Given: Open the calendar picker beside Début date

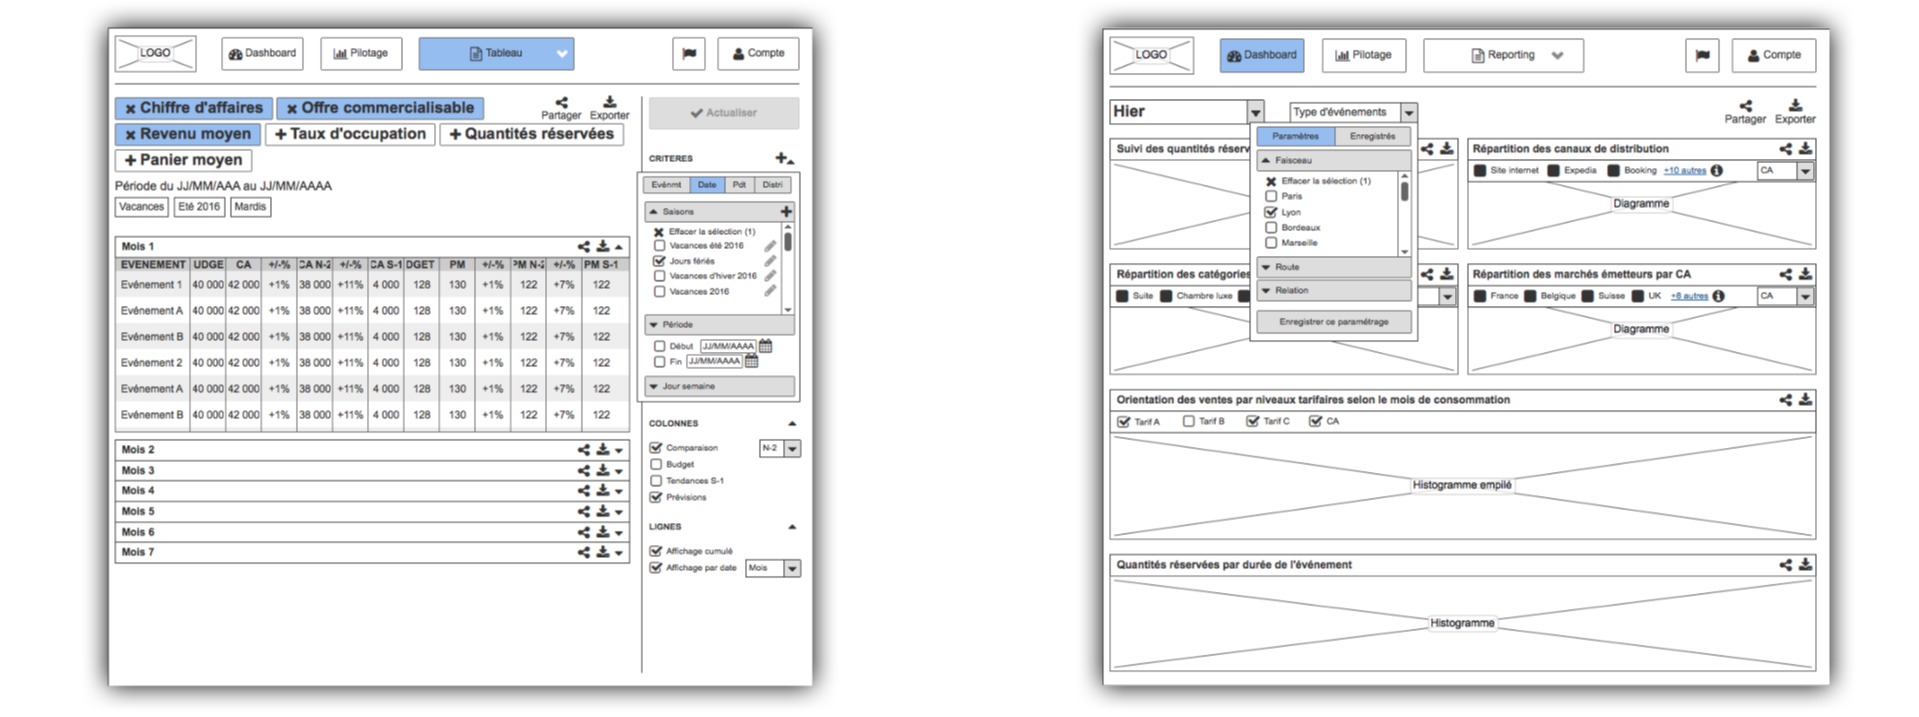Looking at the screenshot, I should pos(766,346).
